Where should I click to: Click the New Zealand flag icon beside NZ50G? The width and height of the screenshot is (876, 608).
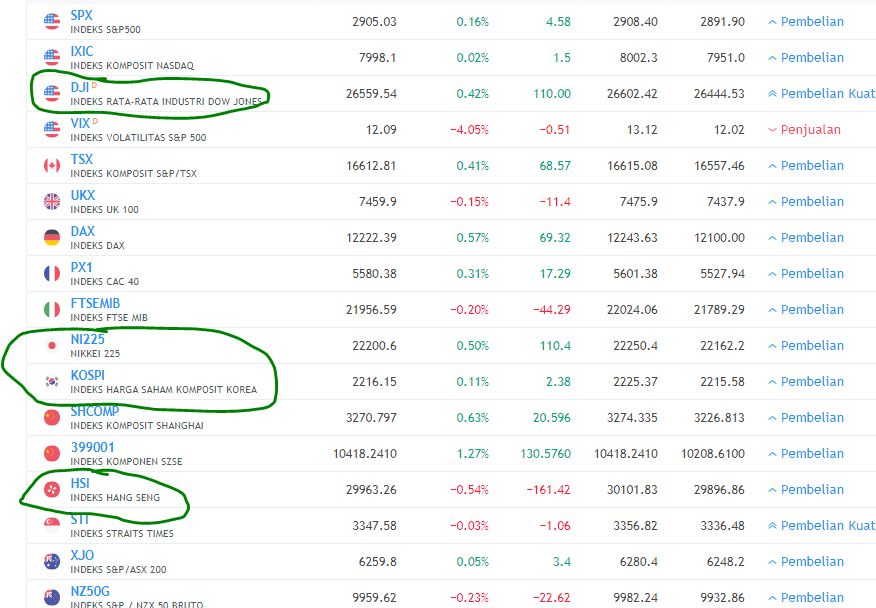coord(51,597)
